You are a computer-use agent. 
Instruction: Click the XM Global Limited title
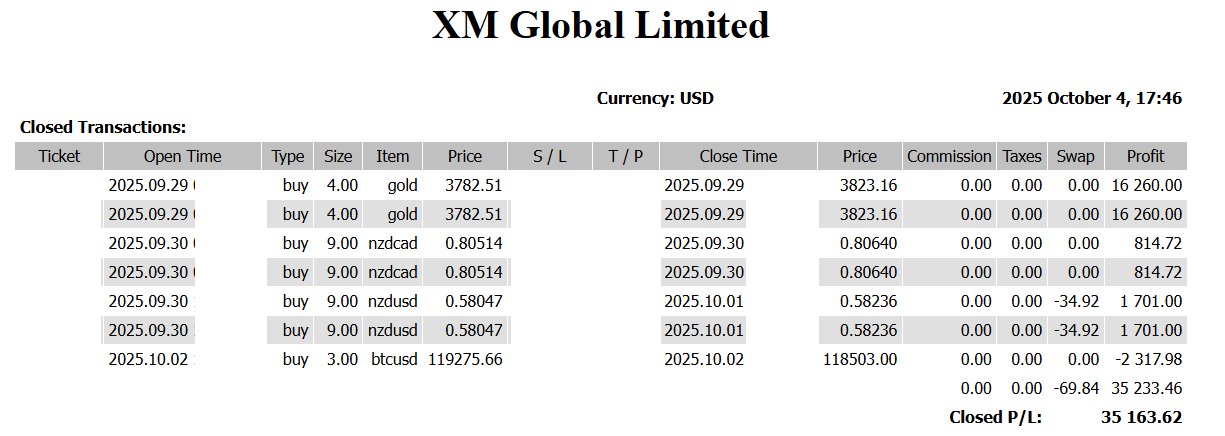(x=601, y=26)
